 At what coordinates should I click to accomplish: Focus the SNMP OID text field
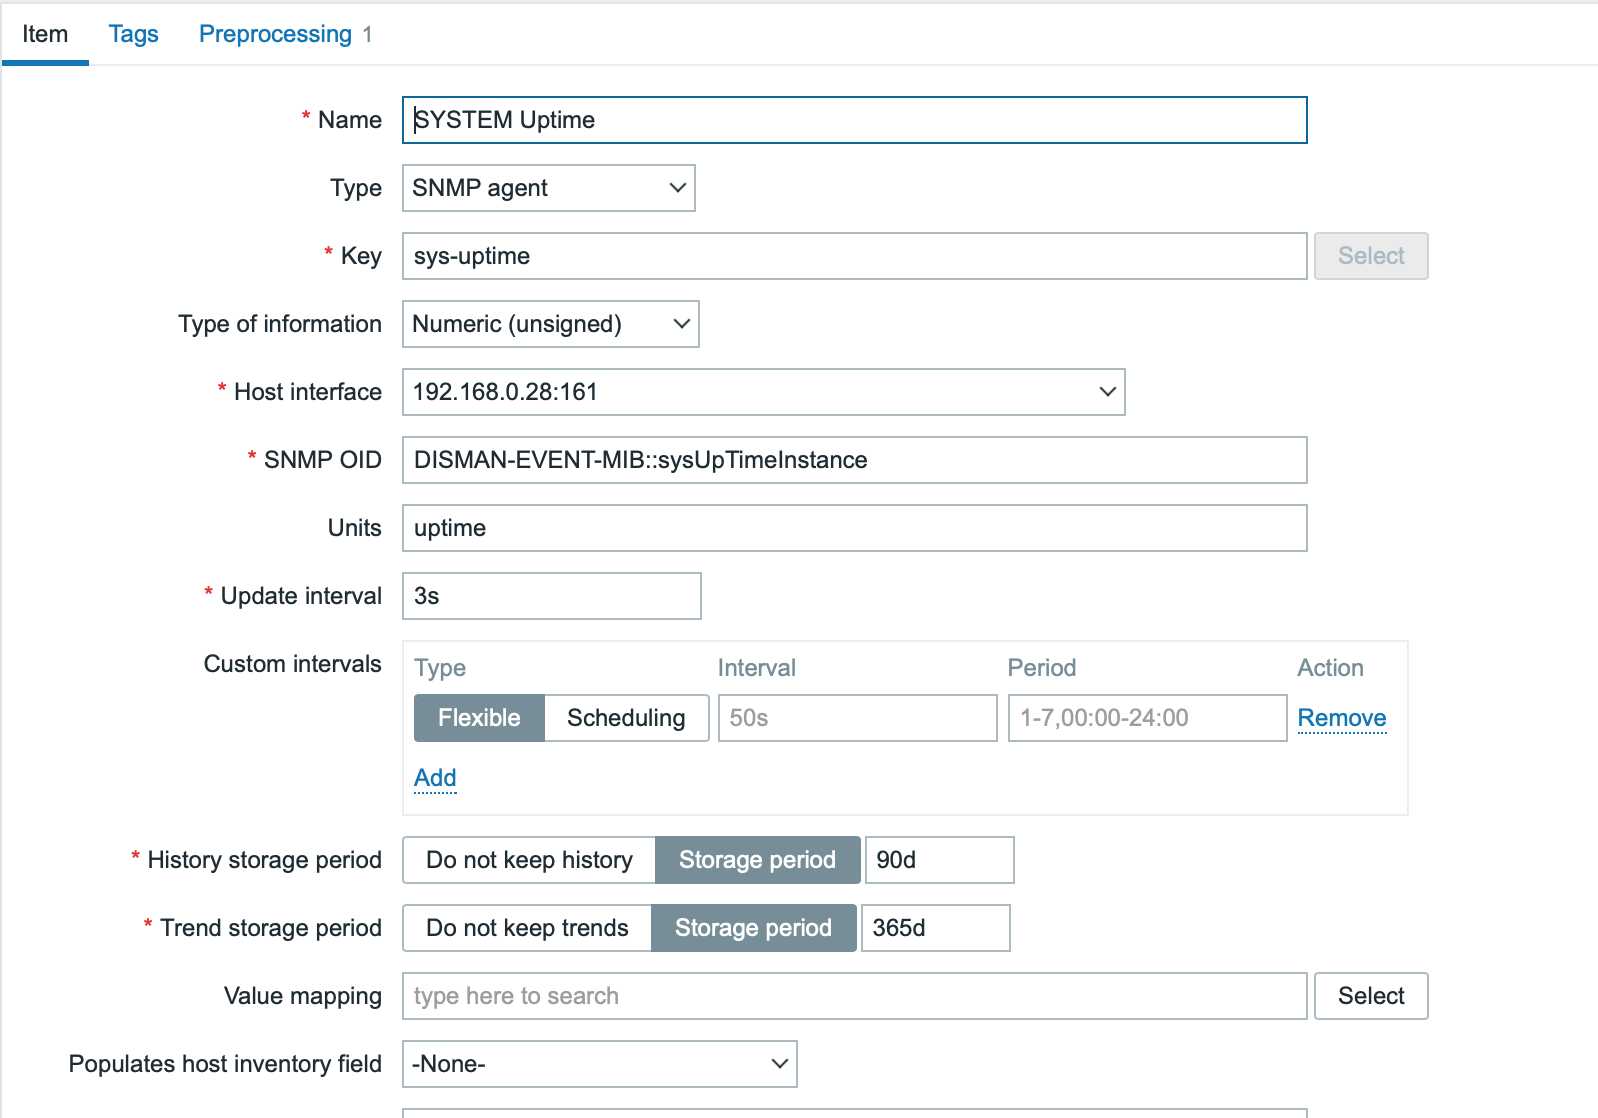tap(854, 460)
